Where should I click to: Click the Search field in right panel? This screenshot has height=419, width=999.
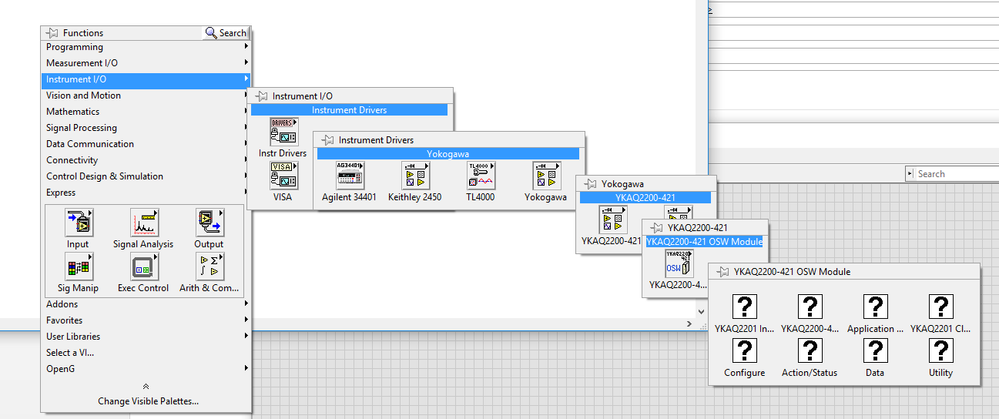tap(958, 173)
